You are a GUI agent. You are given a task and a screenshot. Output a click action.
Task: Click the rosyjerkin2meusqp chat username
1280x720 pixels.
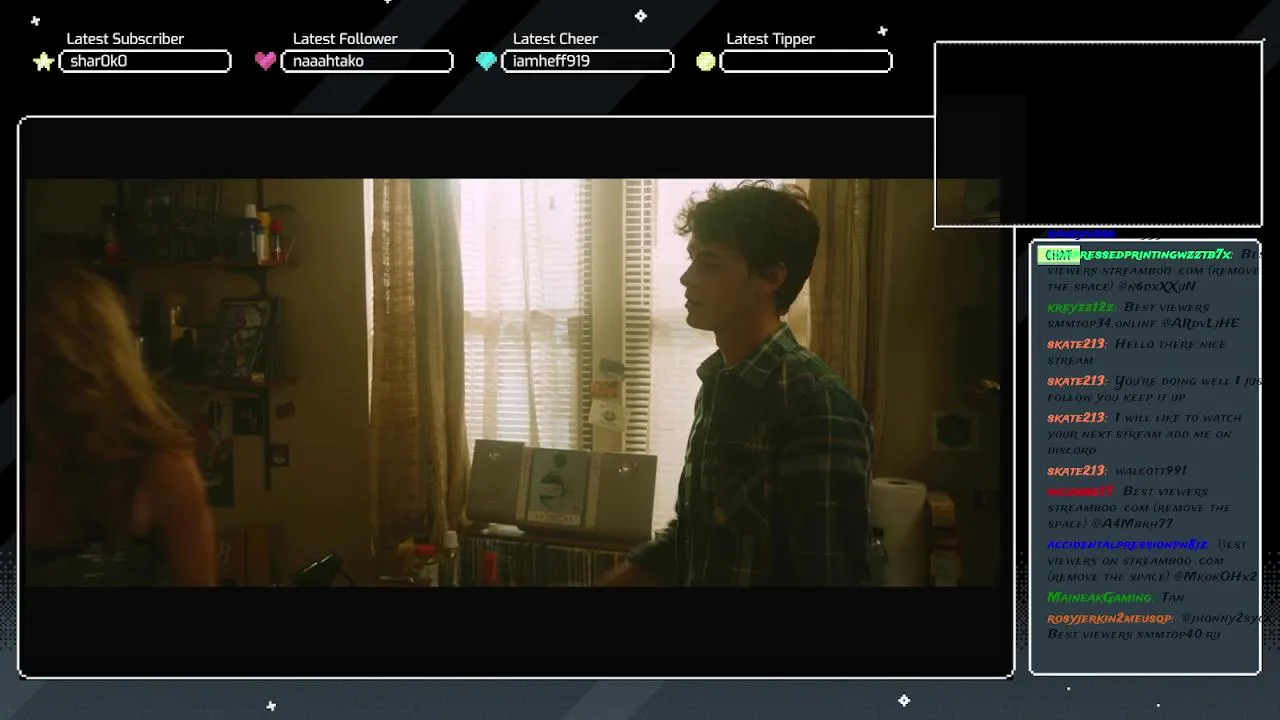[1110, 618]
